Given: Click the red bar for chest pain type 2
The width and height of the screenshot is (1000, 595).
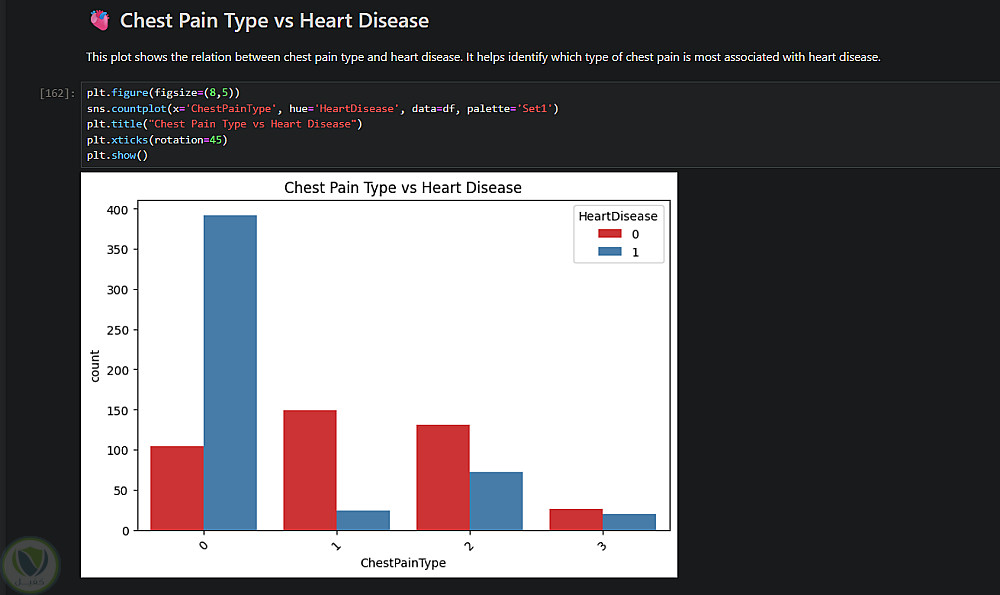Looking at the screenshot, I should (443, 477).
